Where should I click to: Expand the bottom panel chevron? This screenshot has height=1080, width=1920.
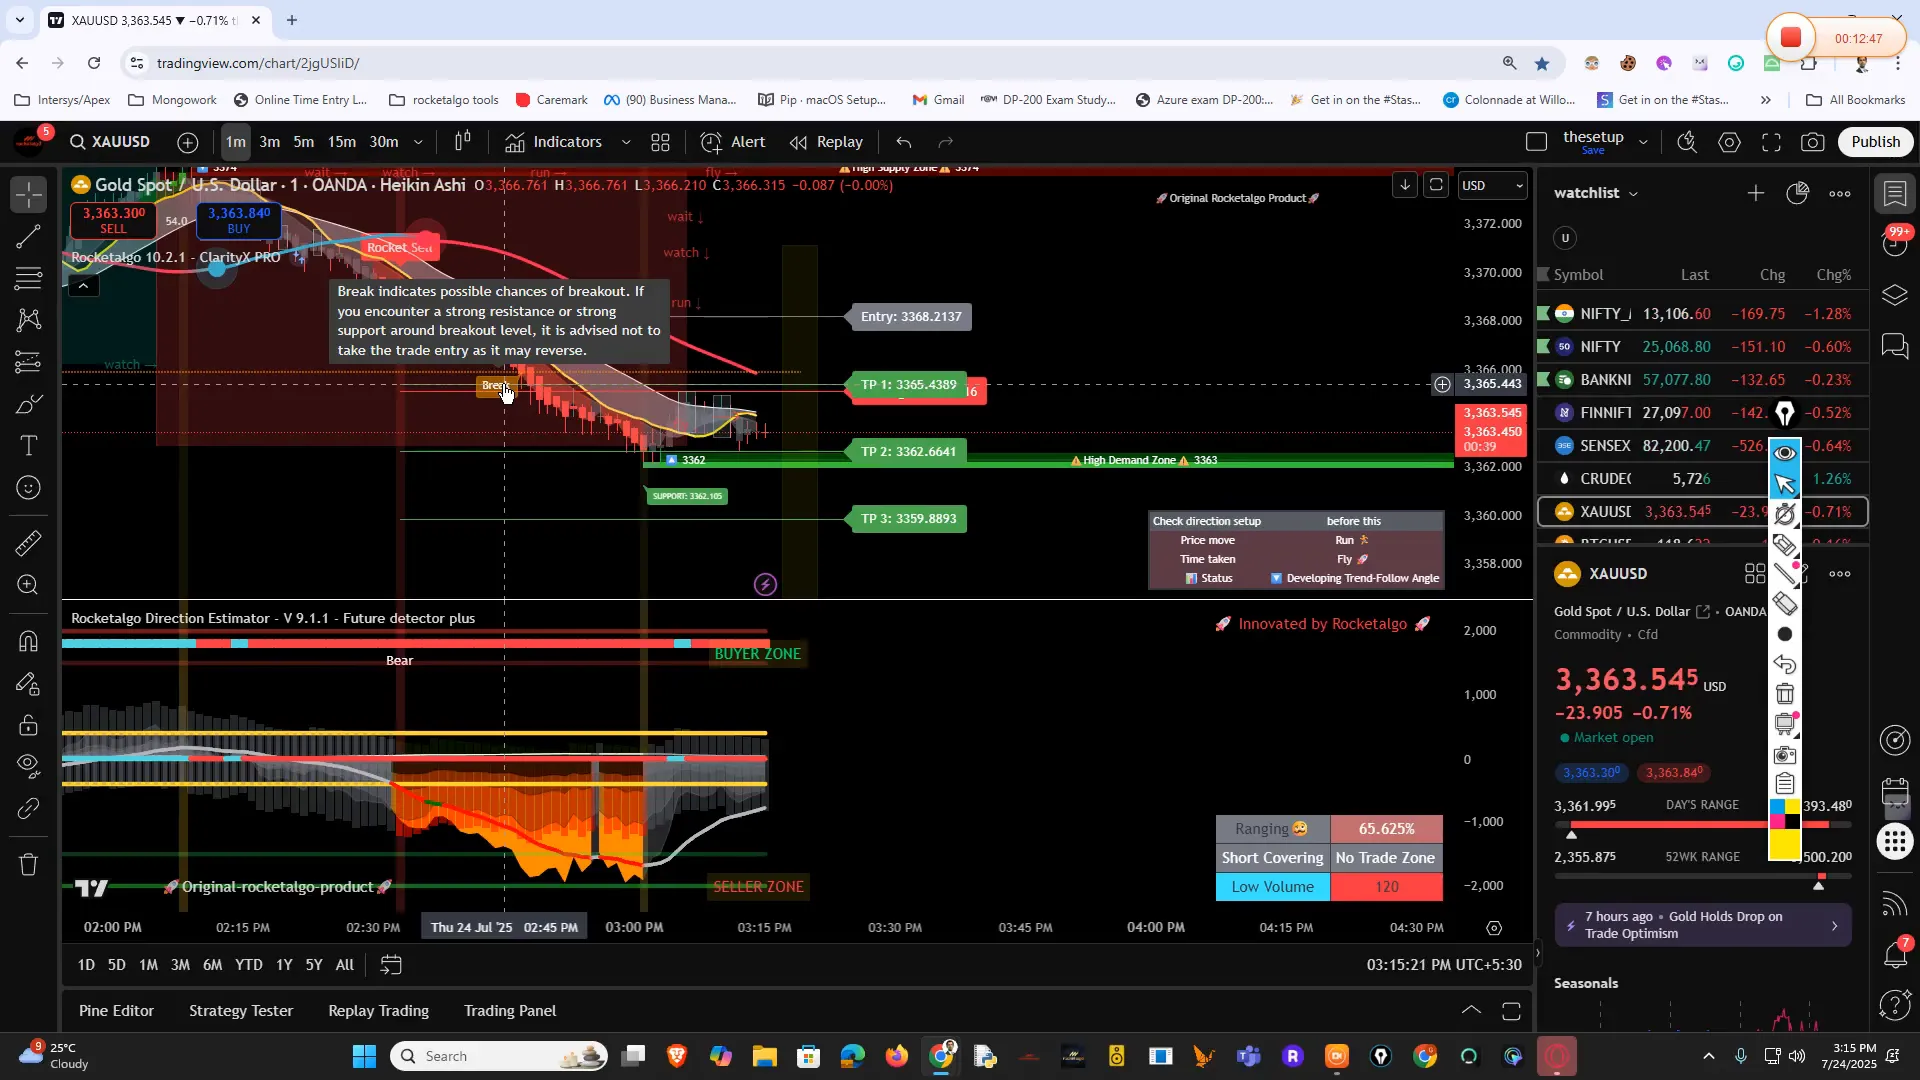[1471, 1011]
